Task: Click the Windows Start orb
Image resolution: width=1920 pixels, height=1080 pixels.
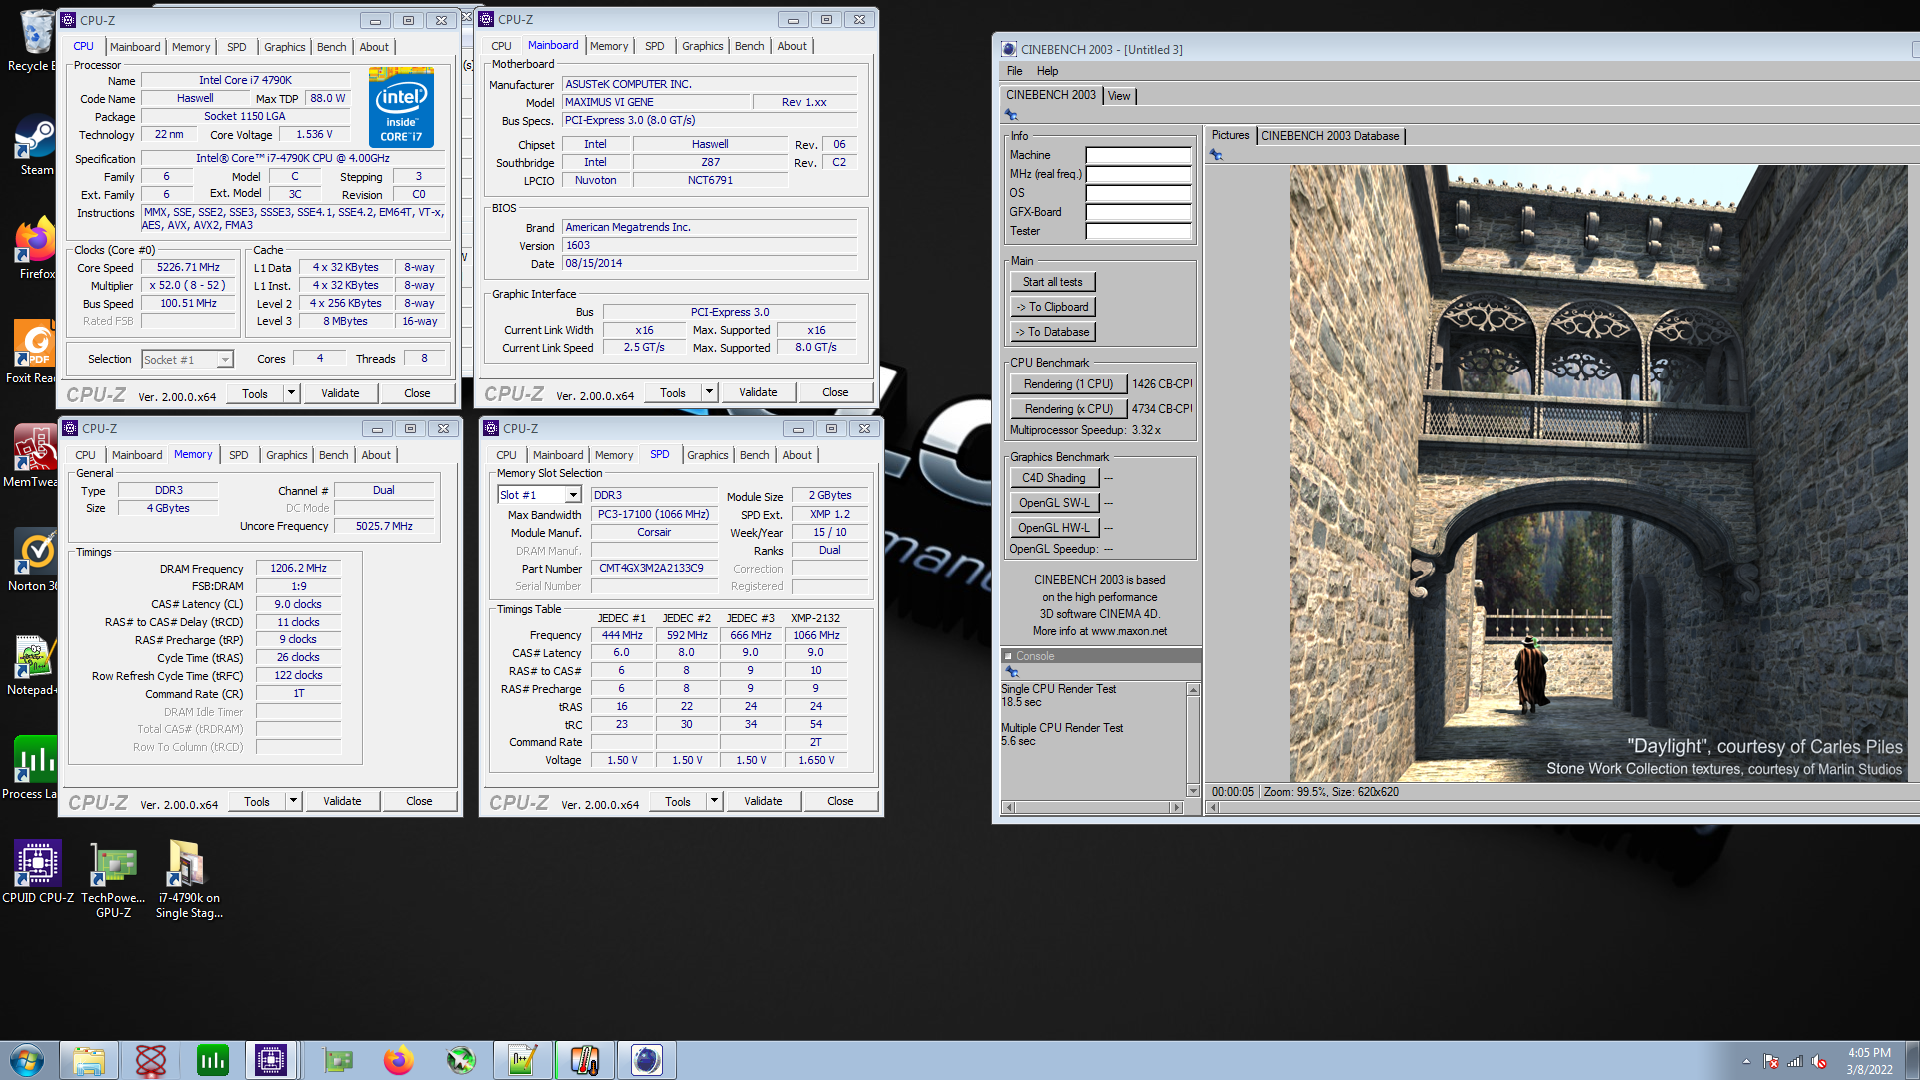Action: click(x=27, y=1060)
